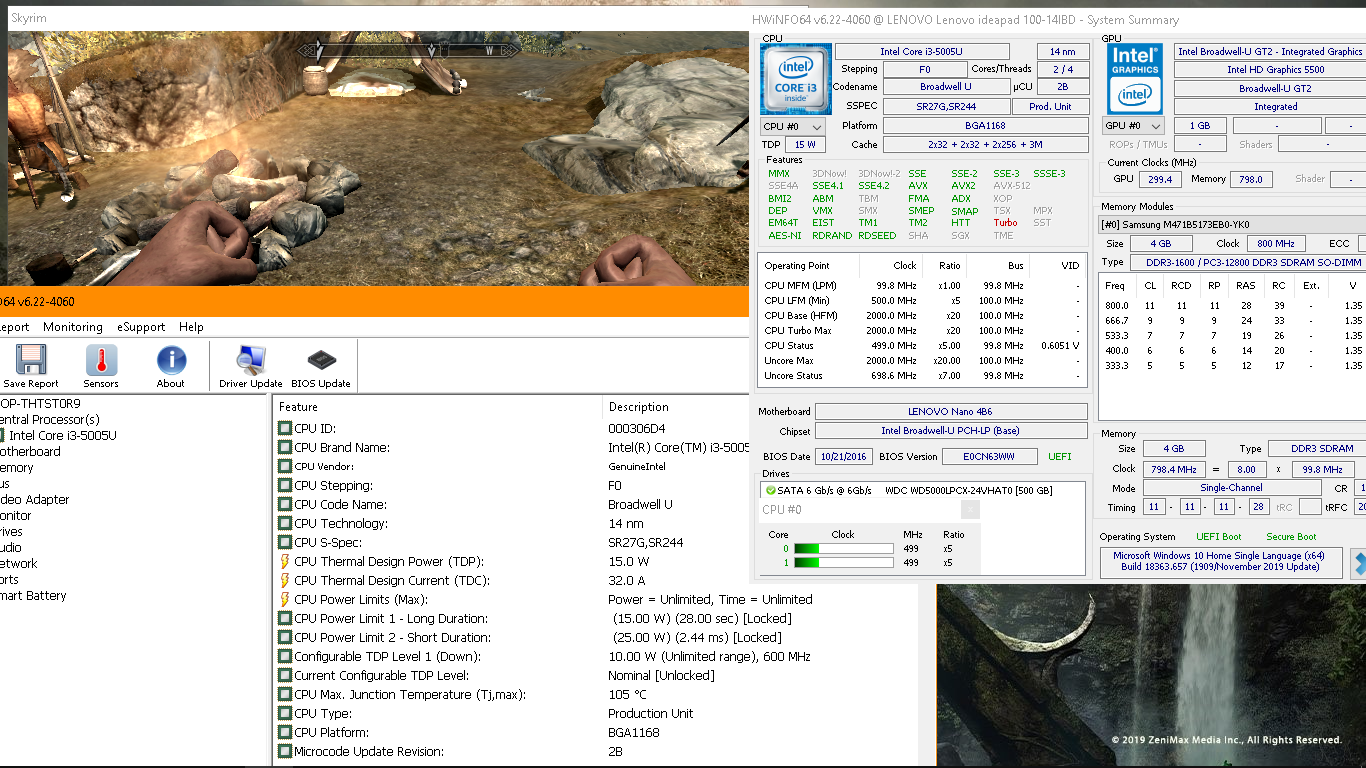The width and height of the screenshot is (1366, 768).
Task: Click the SR27G,SR244 SSPEC field
Action: click(946, 107)
